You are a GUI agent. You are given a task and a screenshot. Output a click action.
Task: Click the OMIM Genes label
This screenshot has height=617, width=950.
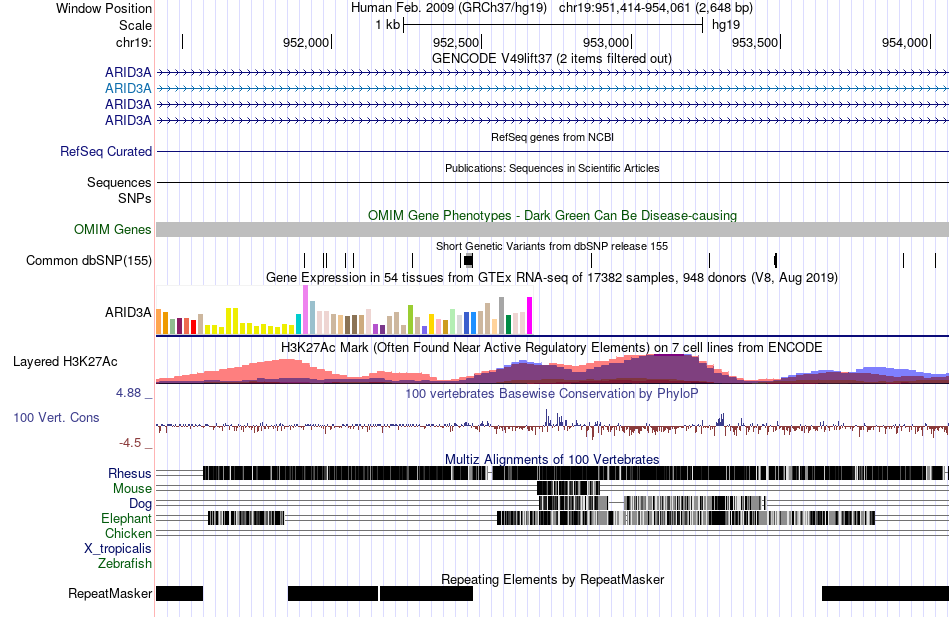(x=113, y=229)
